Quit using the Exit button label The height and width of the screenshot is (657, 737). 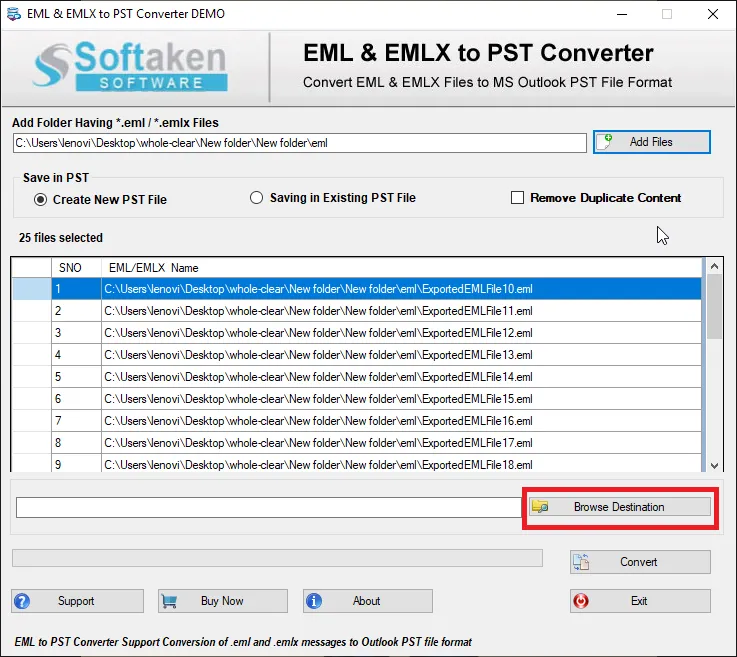coord(639,601)
